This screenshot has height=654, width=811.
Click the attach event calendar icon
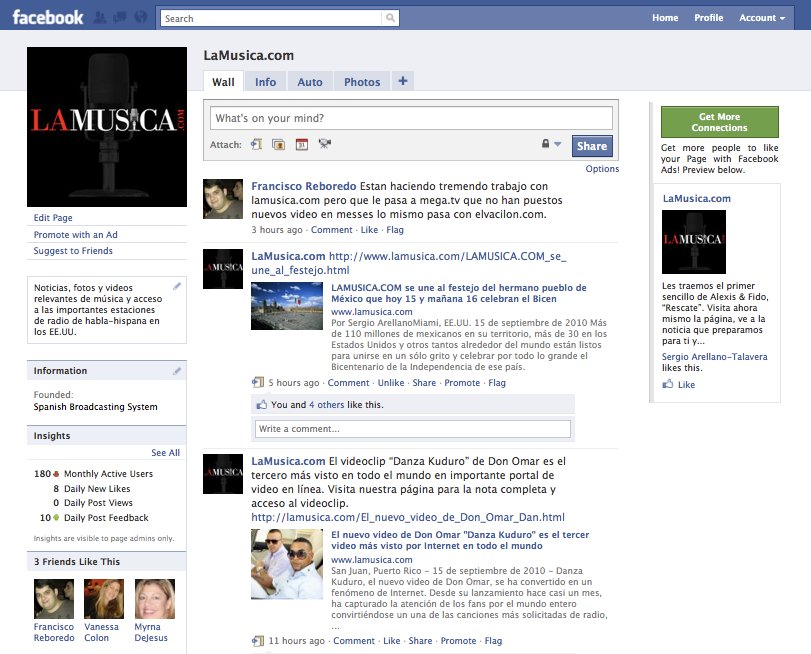[301, 145]
